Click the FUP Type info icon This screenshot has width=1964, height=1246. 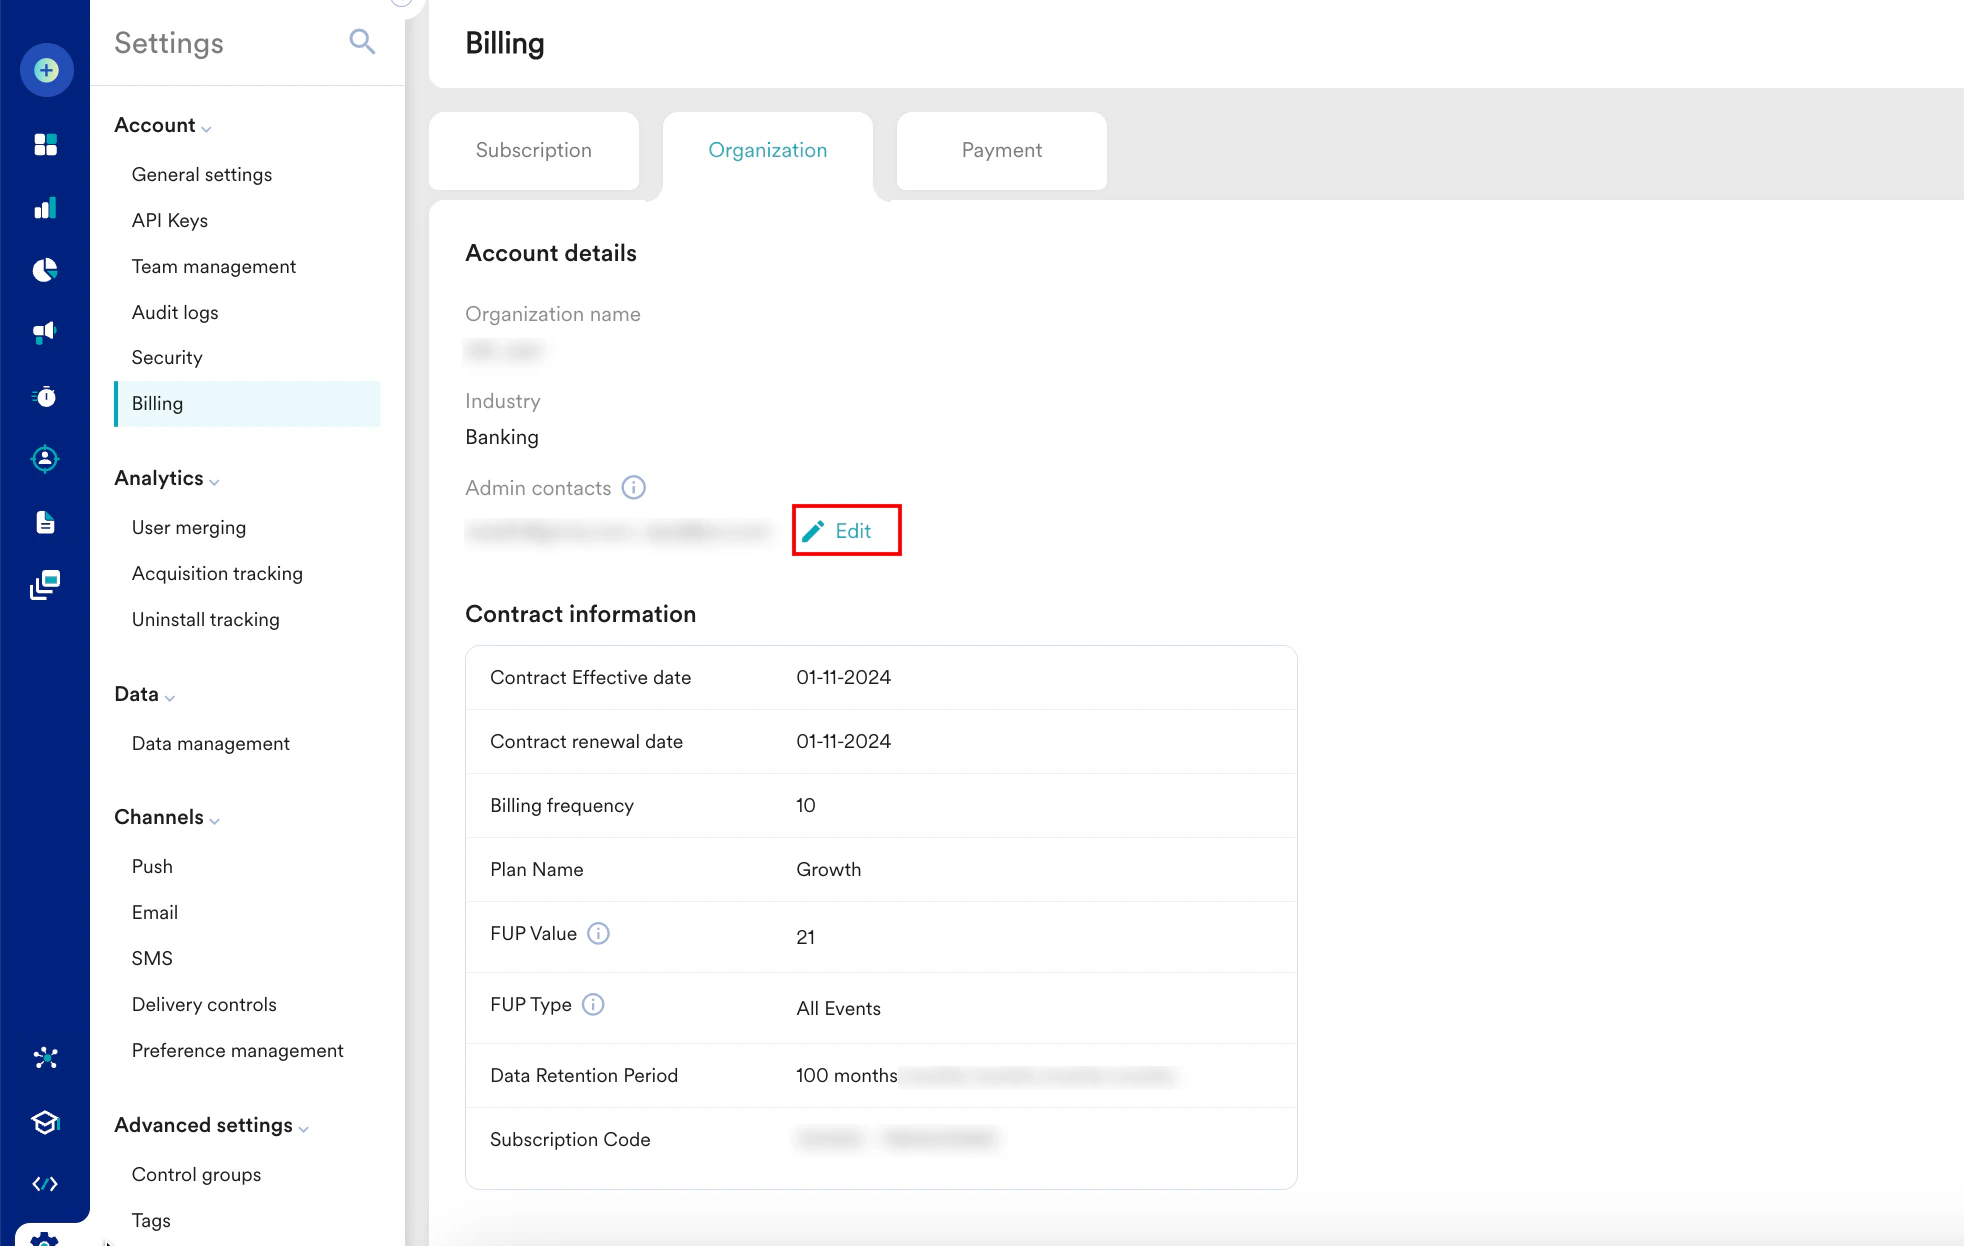coord(593,1005)
